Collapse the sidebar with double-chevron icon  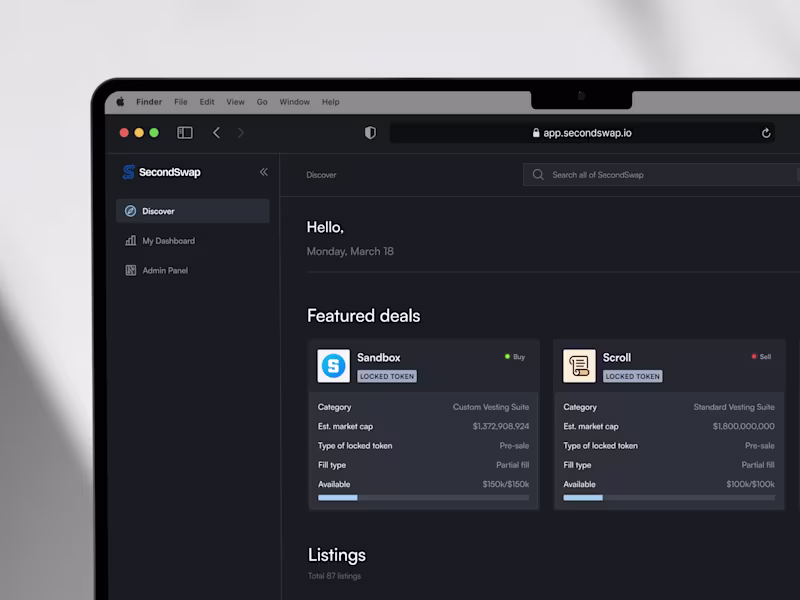(x=264, y=172)
